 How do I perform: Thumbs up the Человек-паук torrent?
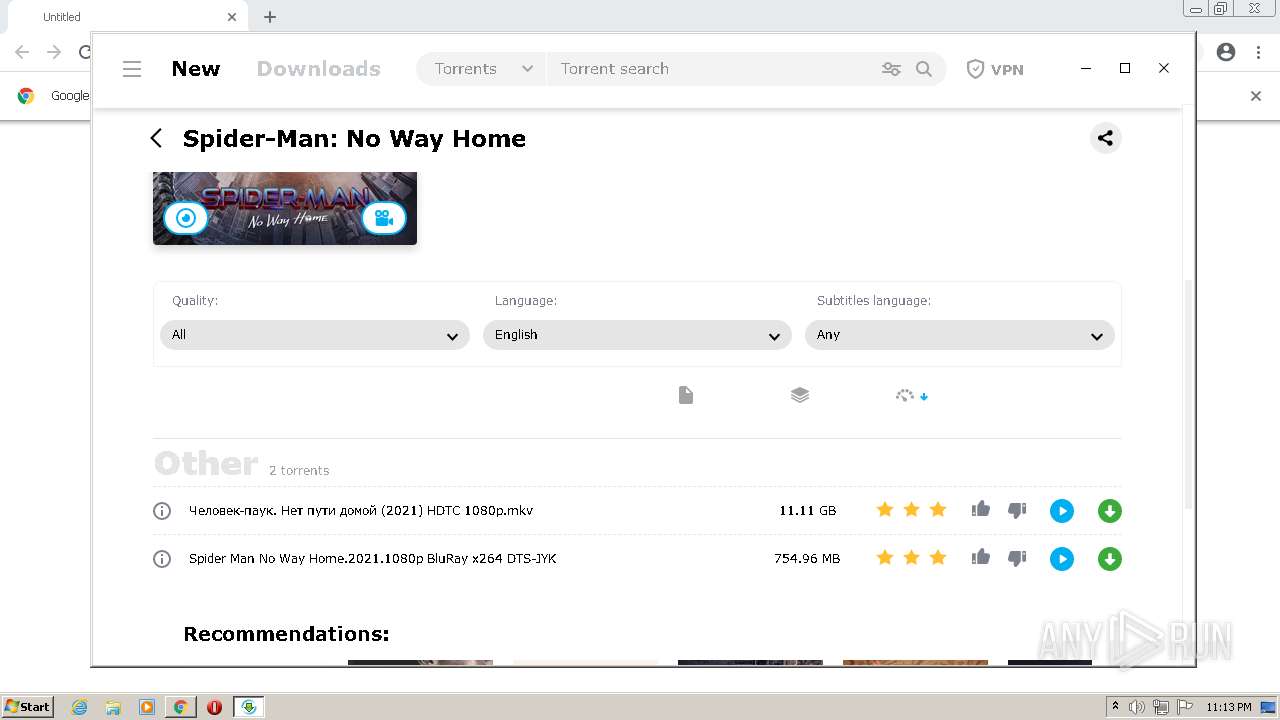pyautogui.click(x=980, y=510)
